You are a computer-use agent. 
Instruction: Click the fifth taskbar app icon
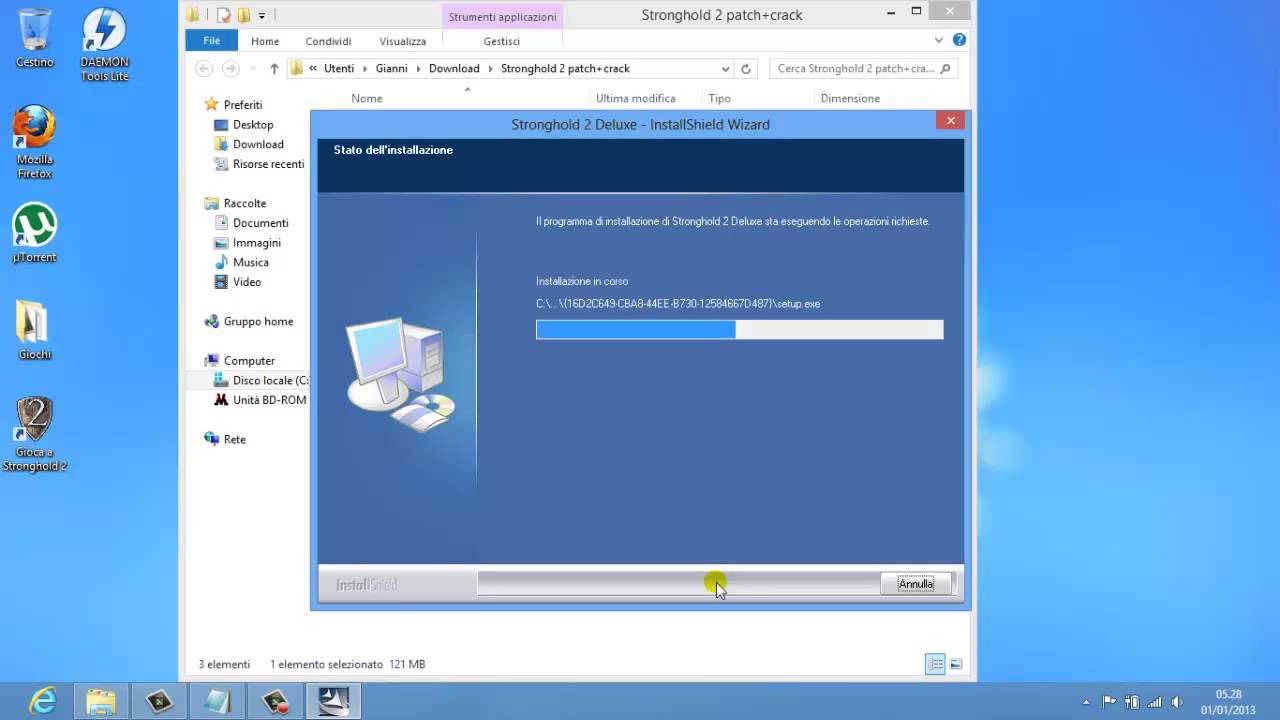(275, 701)
